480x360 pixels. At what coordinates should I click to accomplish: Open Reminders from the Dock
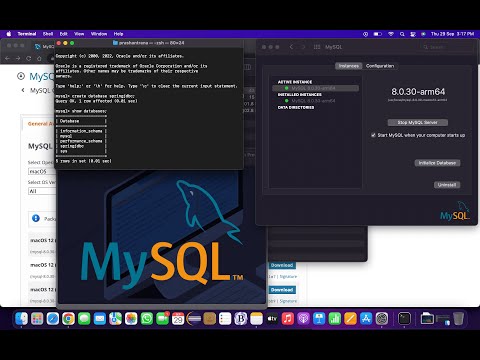tap(225, 319)
